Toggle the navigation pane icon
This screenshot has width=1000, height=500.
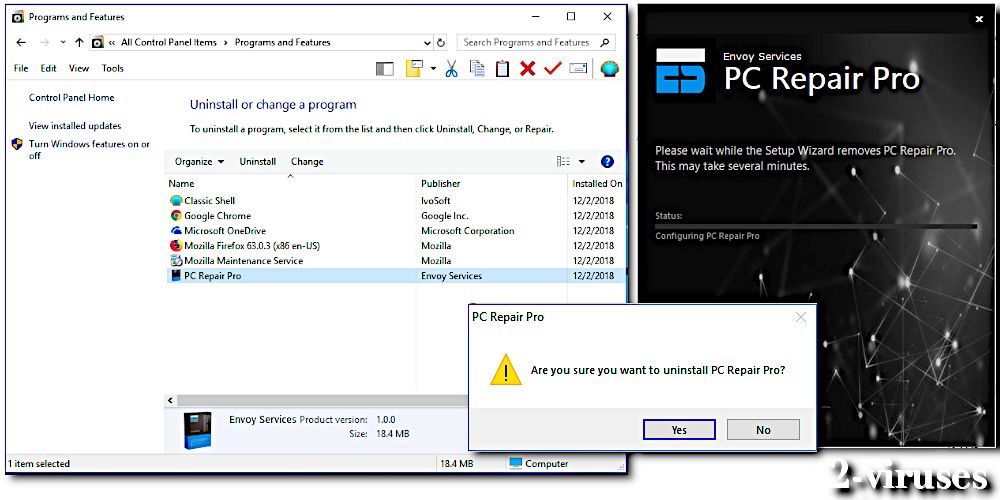(x=385, y=69)
